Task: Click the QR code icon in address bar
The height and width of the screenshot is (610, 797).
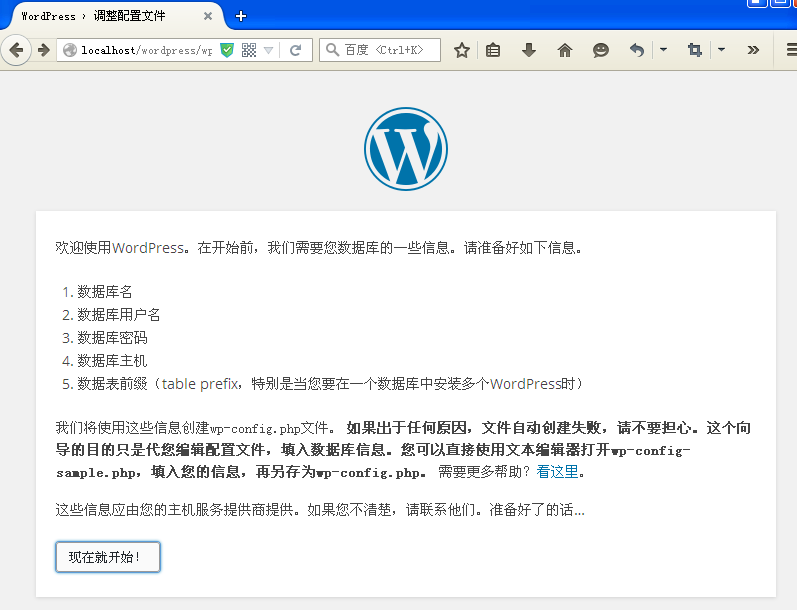Action: (x=249, y=50)
